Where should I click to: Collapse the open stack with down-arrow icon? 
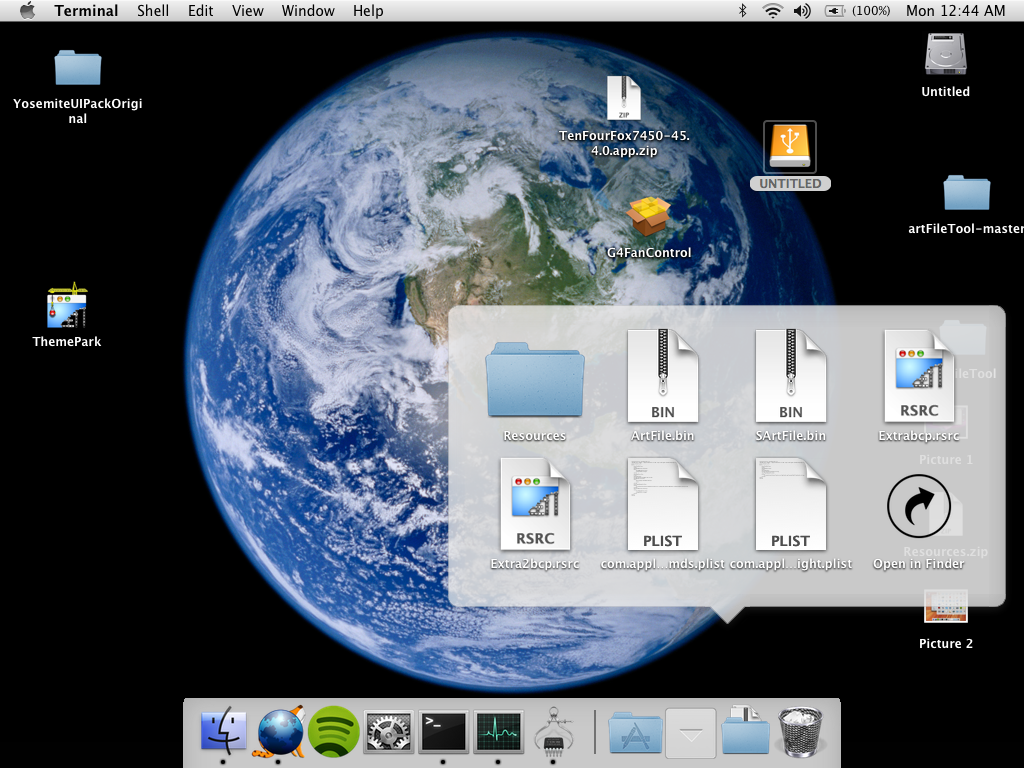pos(691,733)
